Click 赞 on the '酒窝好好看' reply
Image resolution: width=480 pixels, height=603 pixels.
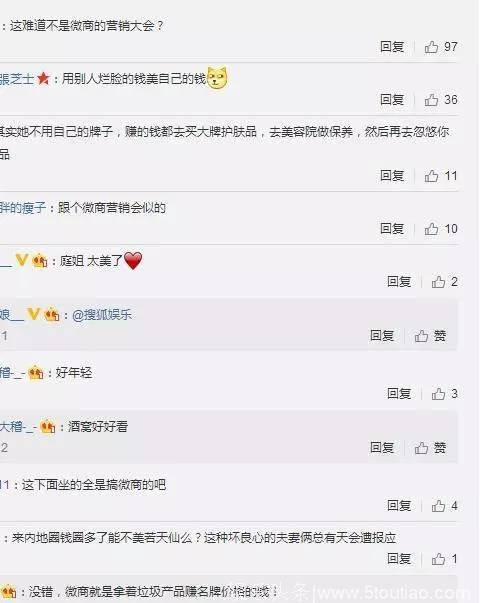[x=430, y=448]
